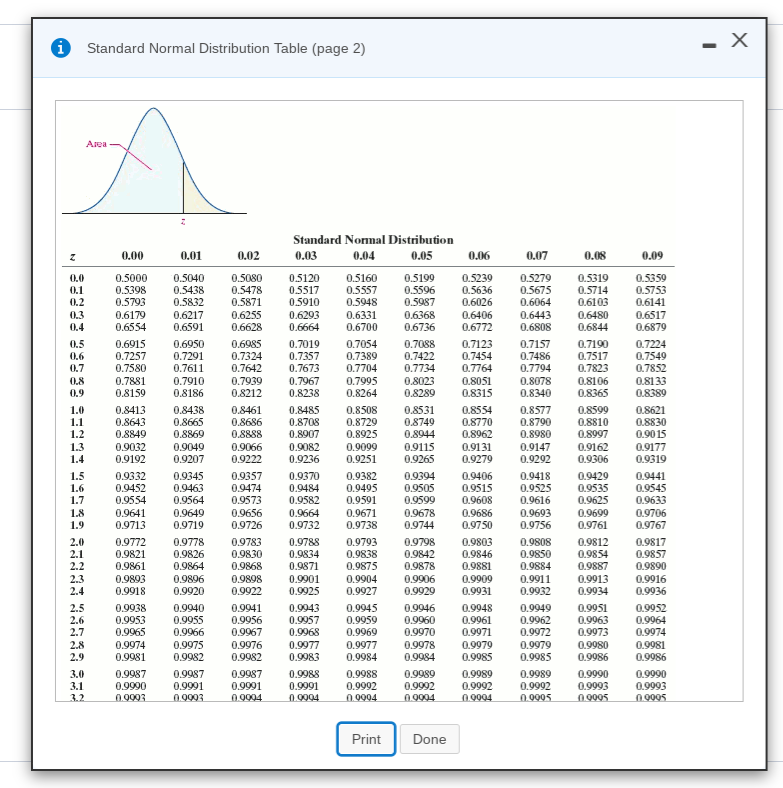The image size is (783, 788).
Task: Click the 0.03 column header
Action: click(306, 256)
